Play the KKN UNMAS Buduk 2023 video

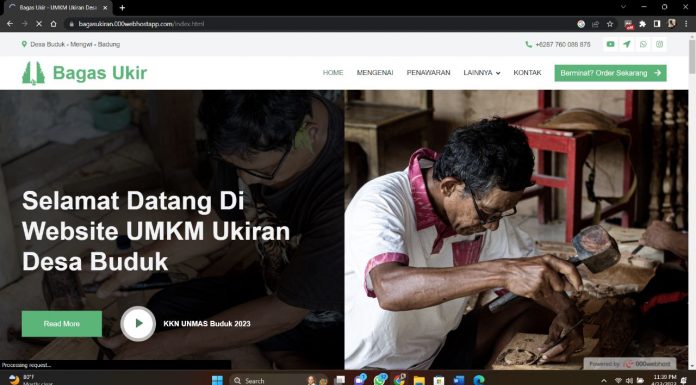click(138, 323)
